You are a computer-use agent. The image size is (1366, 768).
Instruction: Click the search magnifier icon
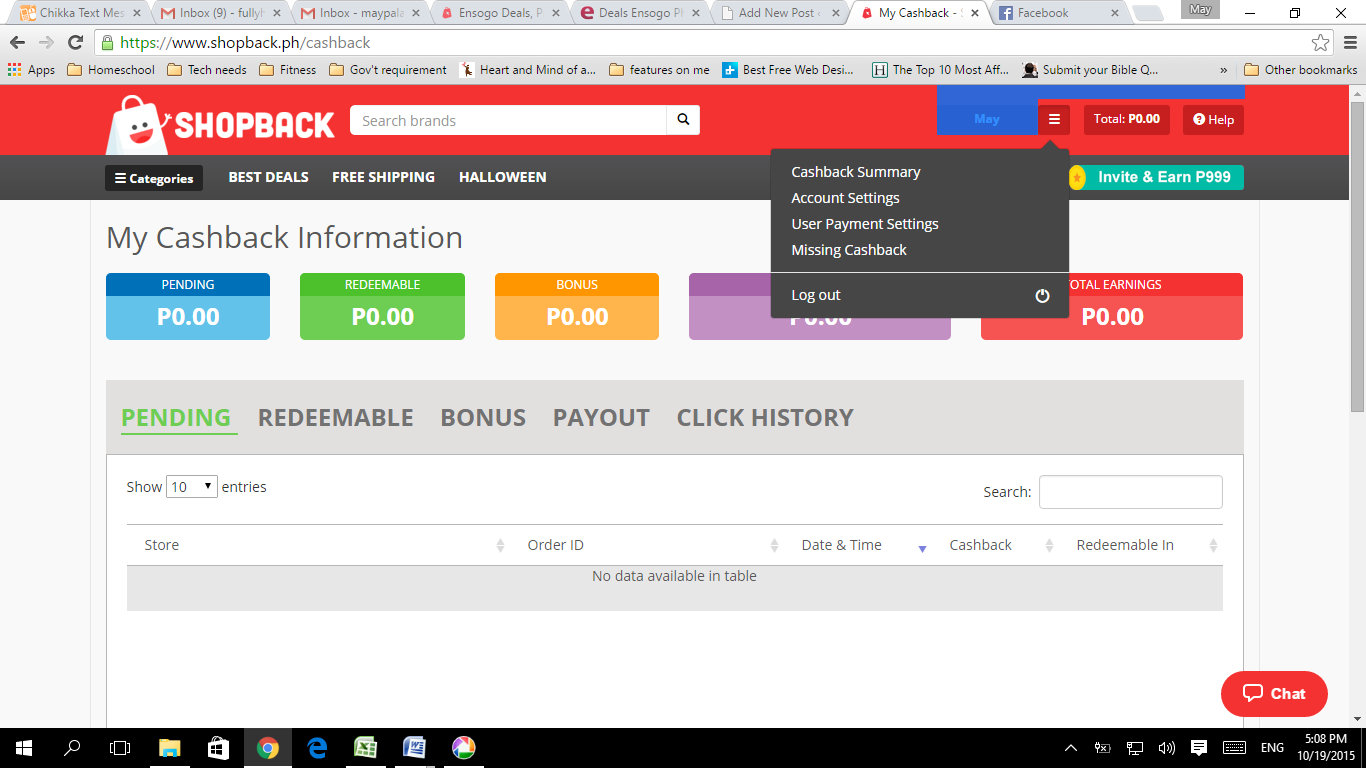pyautogui.click(x=683, y=119)
